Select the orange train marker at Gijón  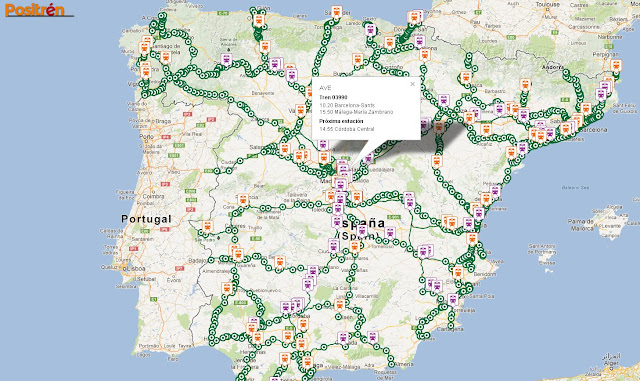click(258, 20)
